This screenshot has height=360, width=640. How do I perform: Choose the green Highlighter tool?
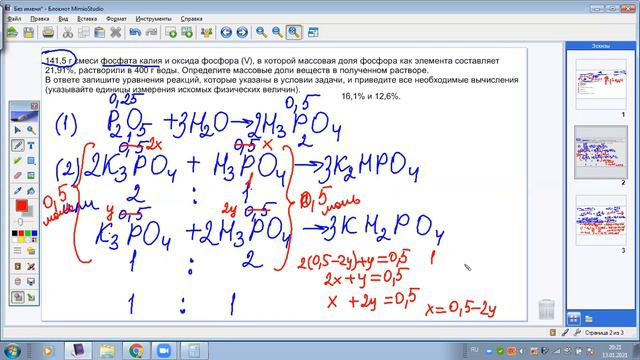pos(18,160)
